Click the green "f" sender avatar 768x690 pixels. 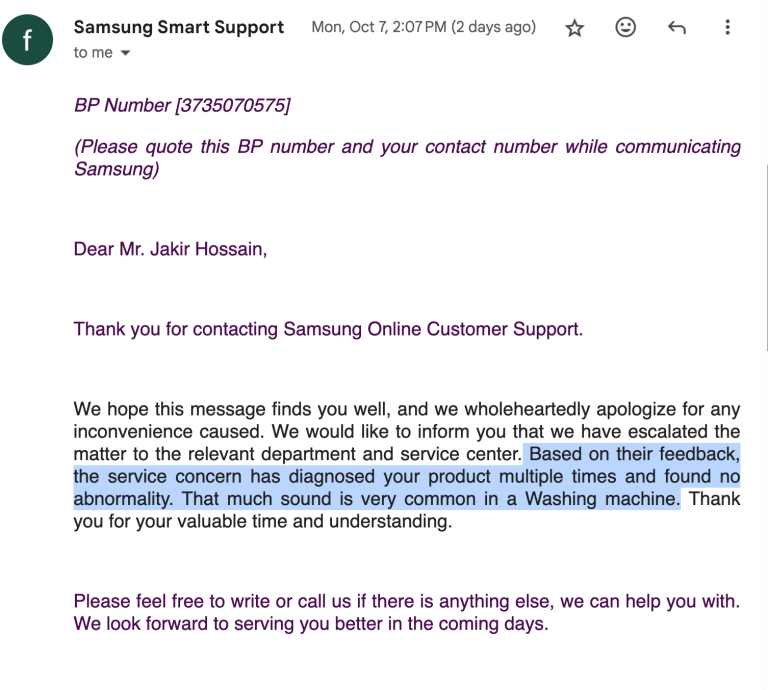pyautogui.click(x=27, y=40)
